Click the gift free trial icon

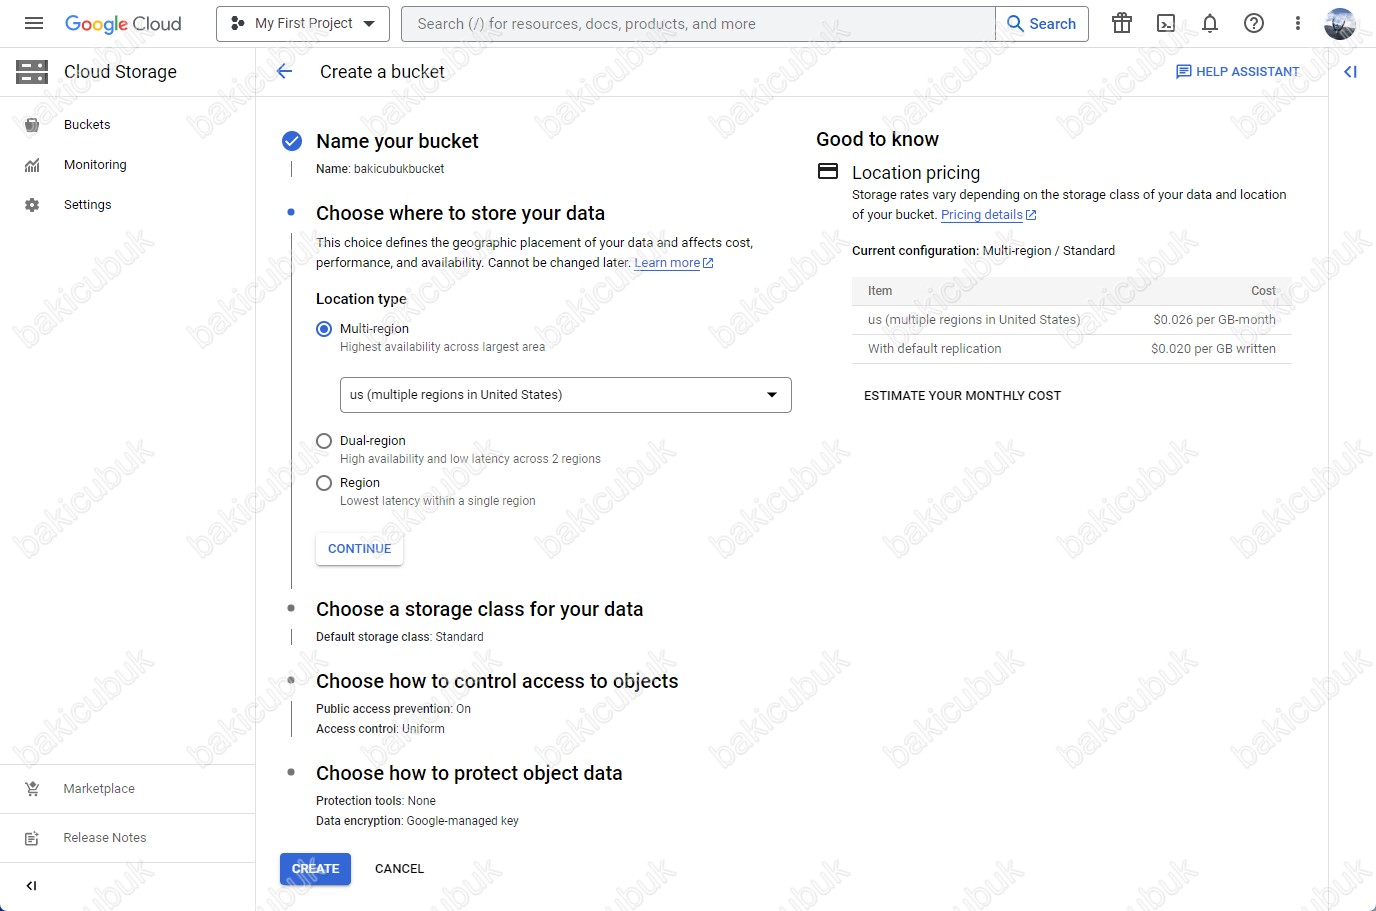(1122, 23)
